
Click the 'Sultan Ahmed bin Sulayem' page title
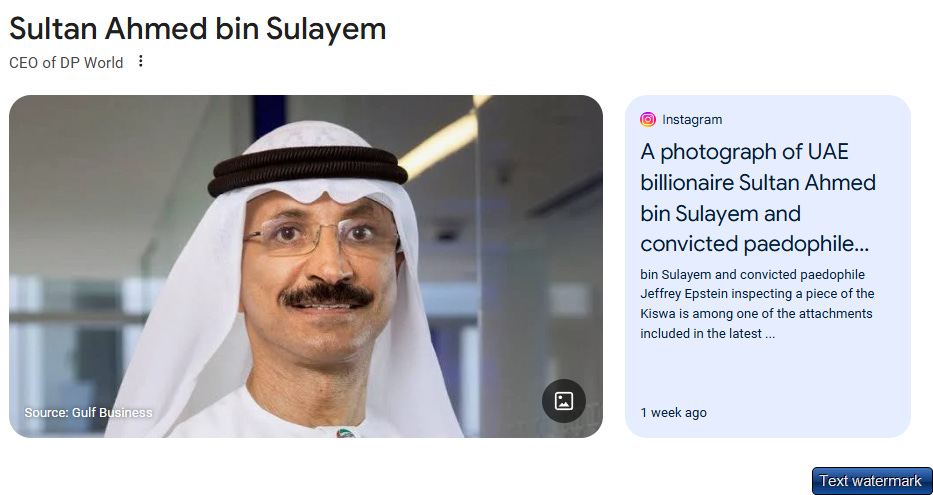tap(198, 29)
